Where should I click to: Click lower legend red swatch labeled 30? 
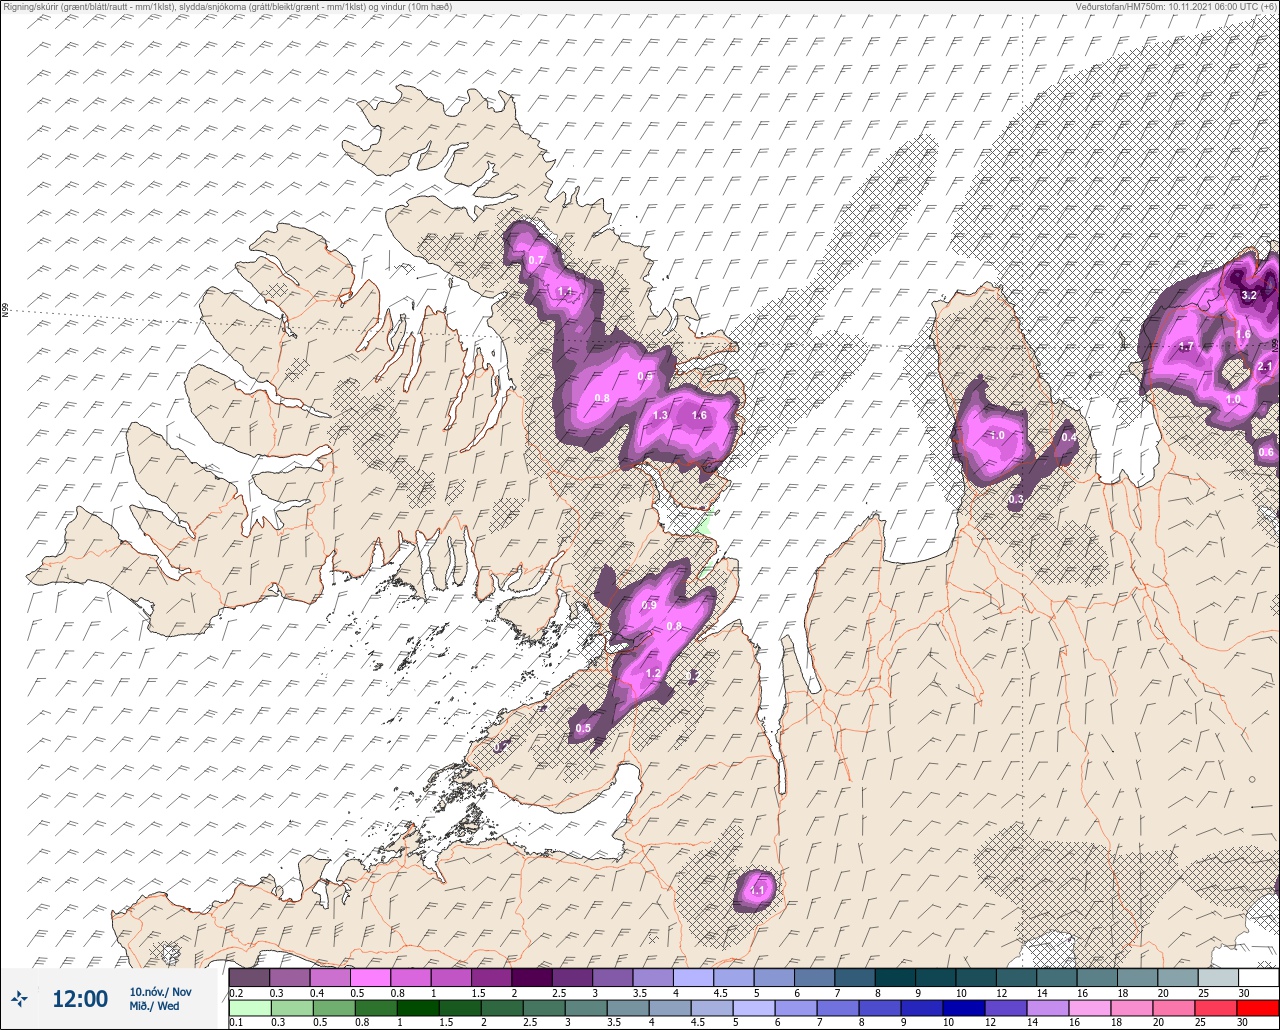point(1258,1008)
